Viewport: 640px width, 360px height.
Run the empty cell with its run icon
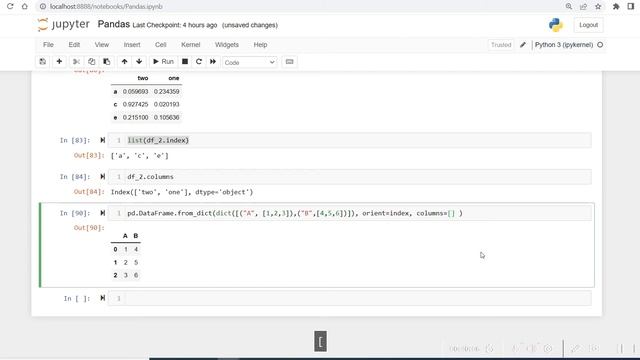click(102, 298)
